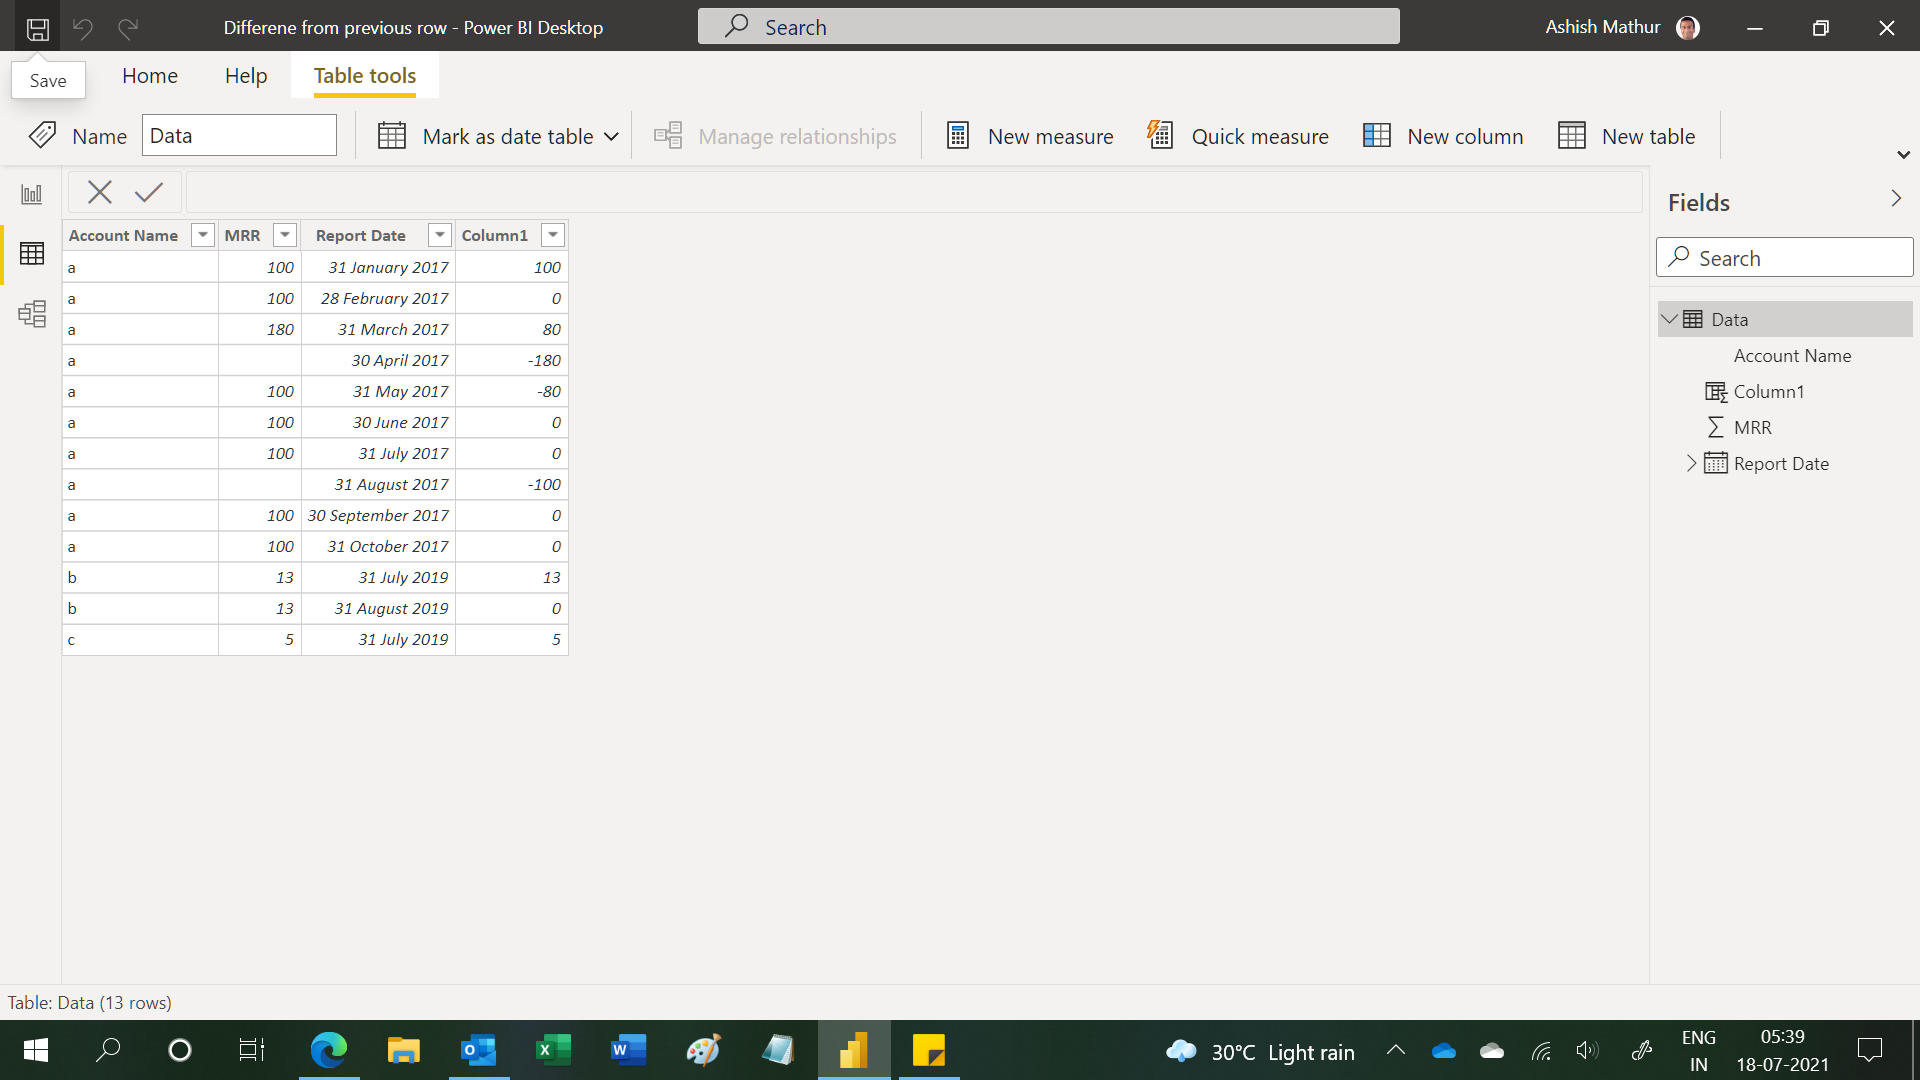Open Outlook from the taskbar

pos(478,1050)
